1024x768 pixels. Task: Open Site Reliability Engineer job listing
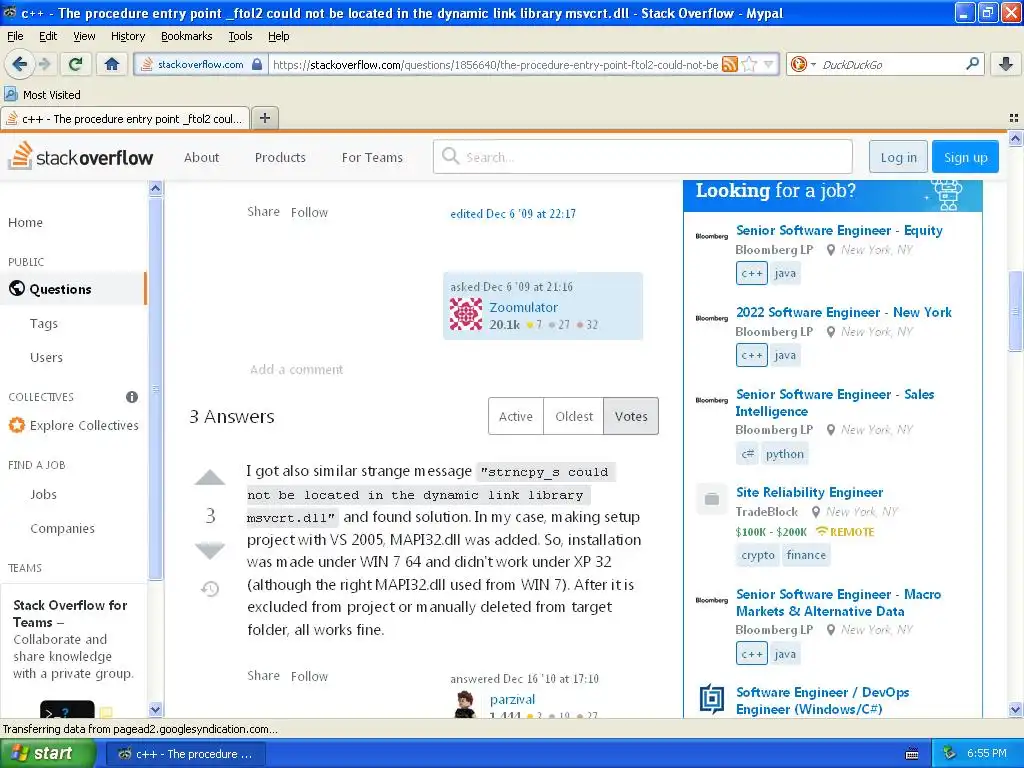coord(809,492)
